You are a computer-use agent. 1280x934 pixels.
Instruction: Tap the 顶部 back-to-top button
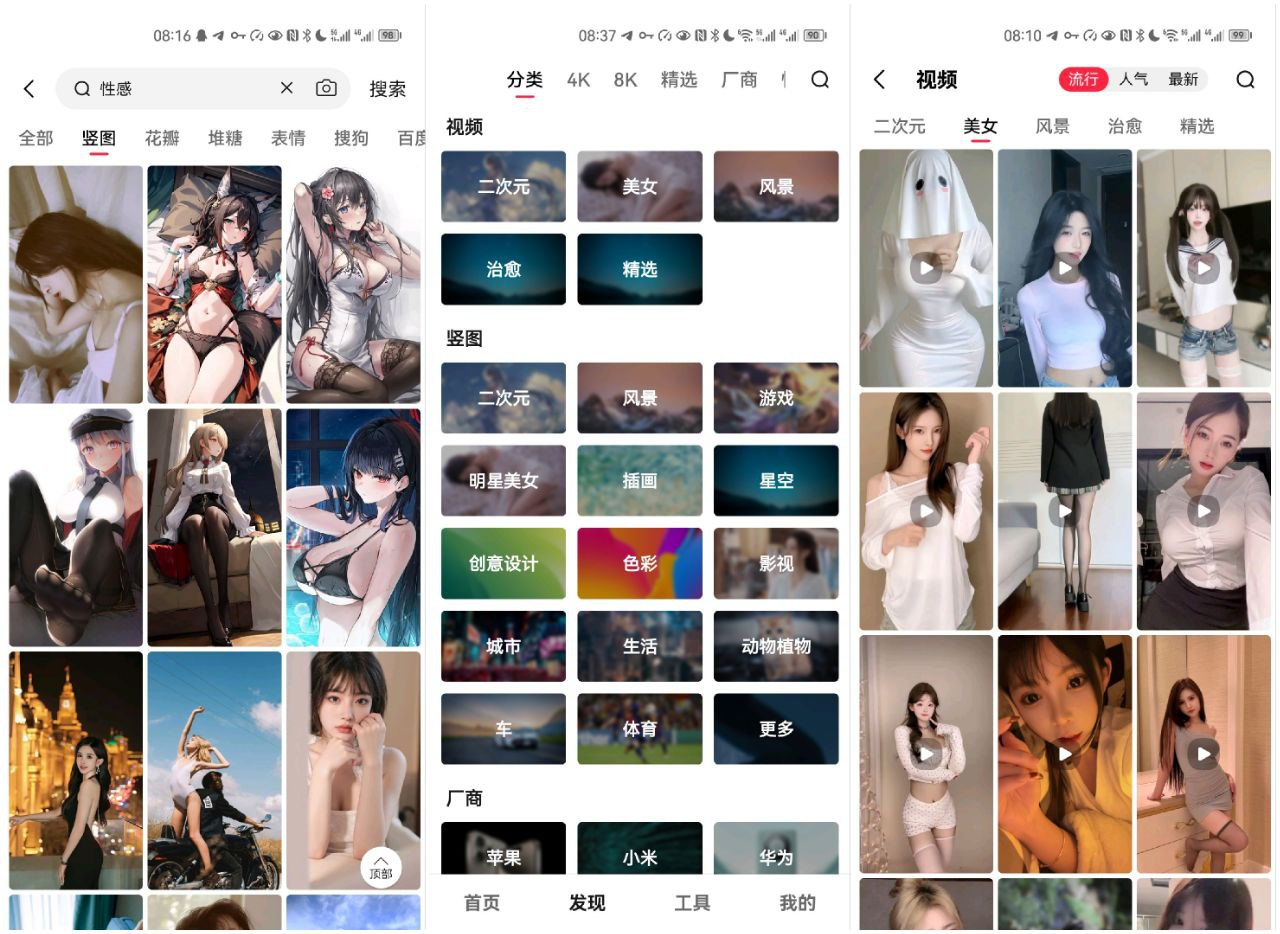coord(381,867)
